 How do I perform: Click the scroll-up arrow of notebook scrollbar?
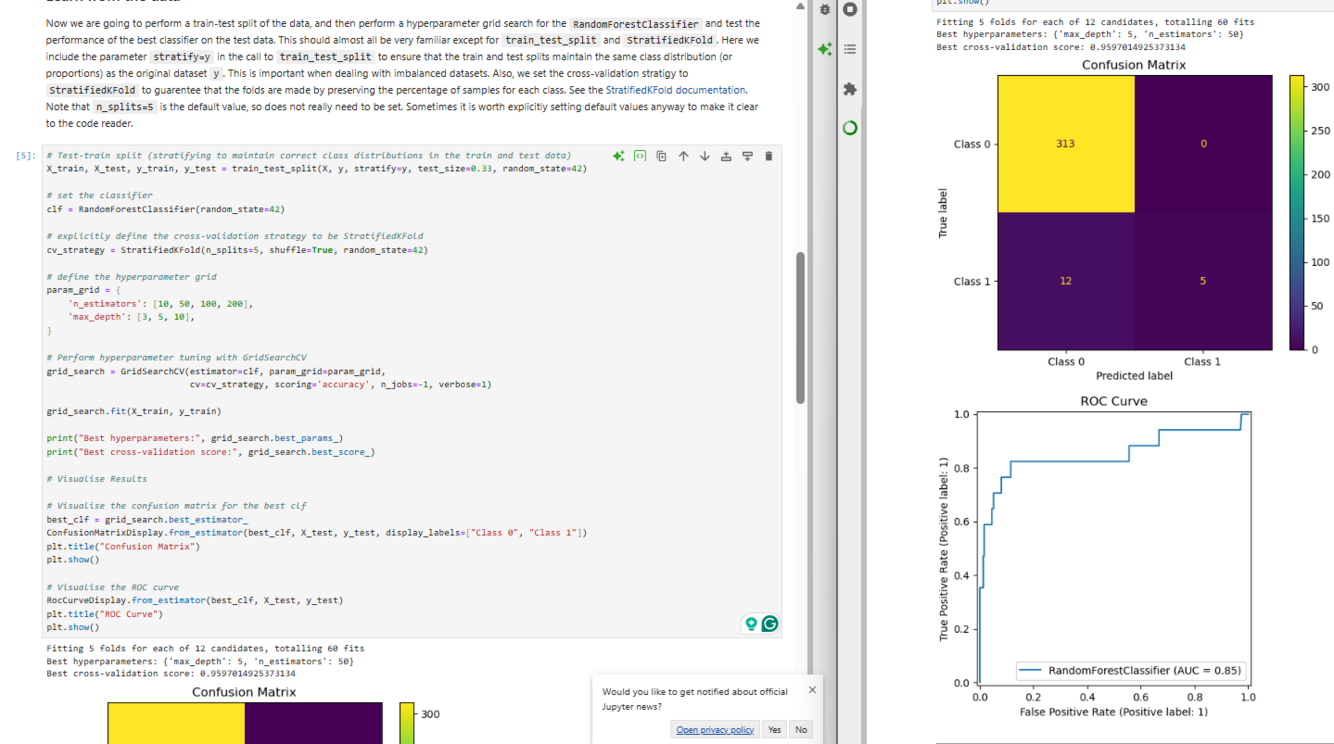pyautogui.click(x=800, y=6)
